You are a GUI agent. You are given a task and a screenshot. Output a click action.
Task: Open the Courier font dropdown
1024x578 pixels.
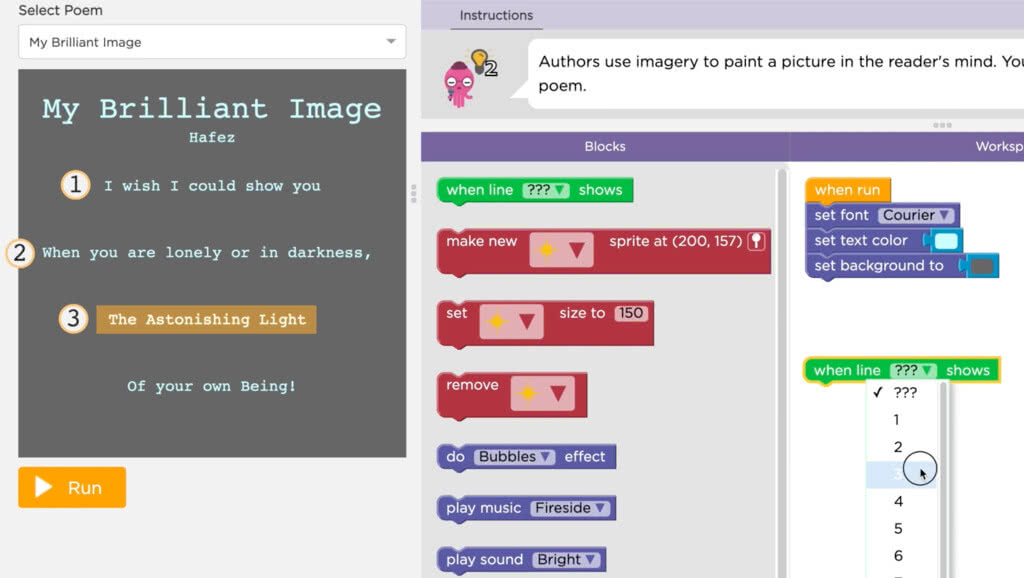pyautogui.click(x=916, y=215)
